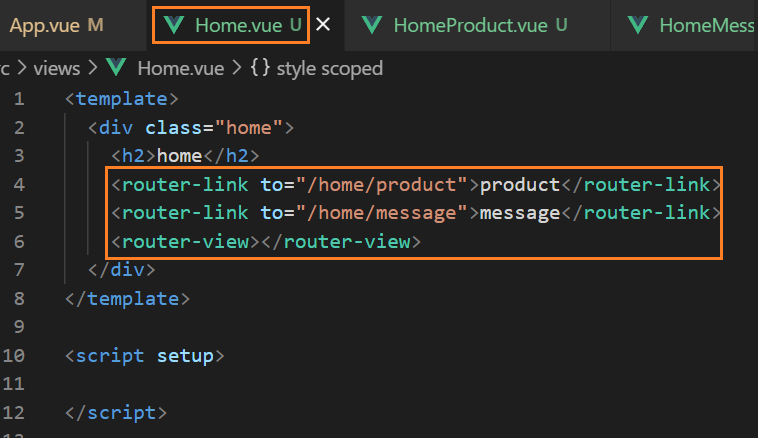Click the 'class="home"' attribute text
Viewport: 758px width, 438px height.
point(214,128)
